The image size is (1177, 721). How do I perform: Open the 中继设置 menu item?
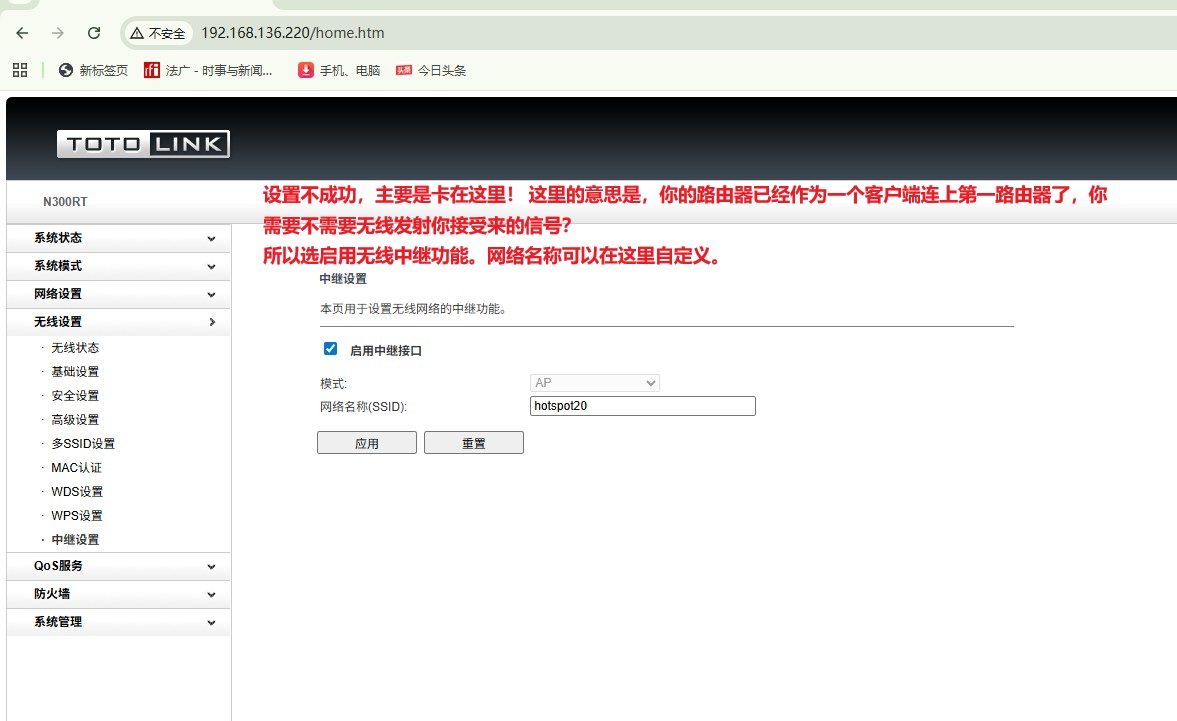75,540
